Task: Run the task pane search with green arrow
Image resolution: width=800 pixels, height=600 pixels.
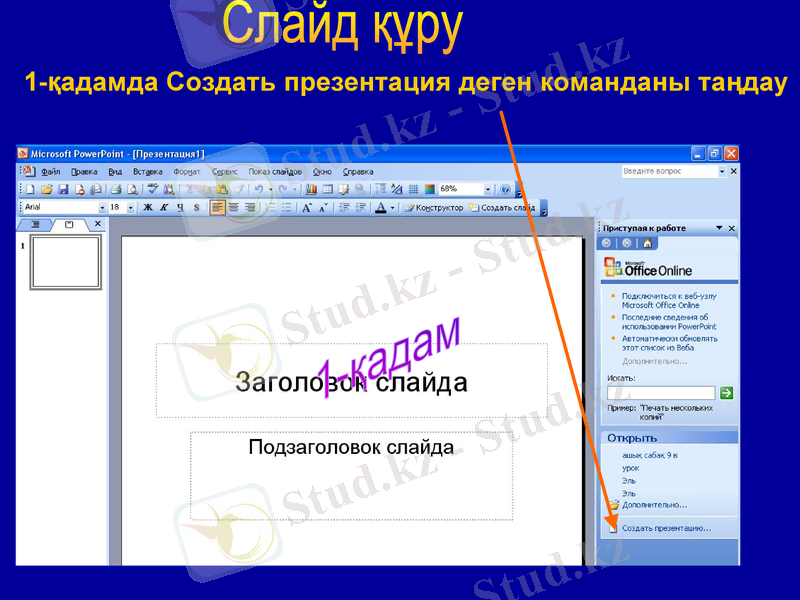Action: pos(726,392)
